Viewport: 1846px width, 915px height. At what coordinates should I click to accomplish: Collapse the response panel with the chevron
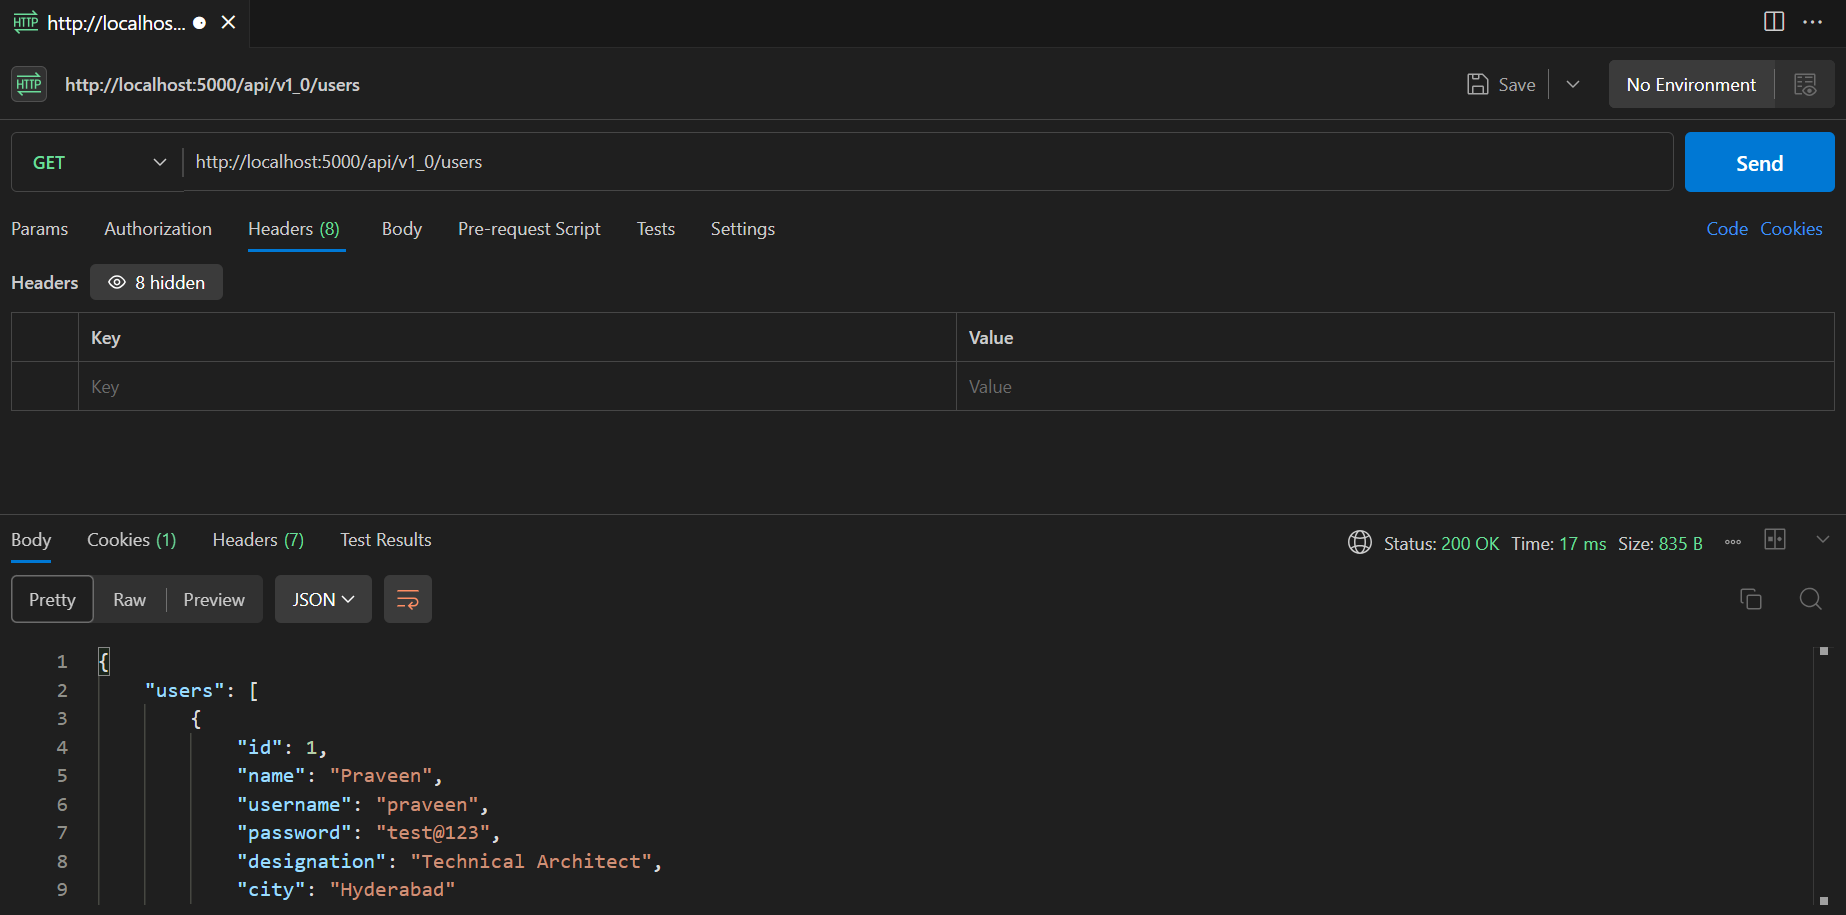tap(1823, 539)
